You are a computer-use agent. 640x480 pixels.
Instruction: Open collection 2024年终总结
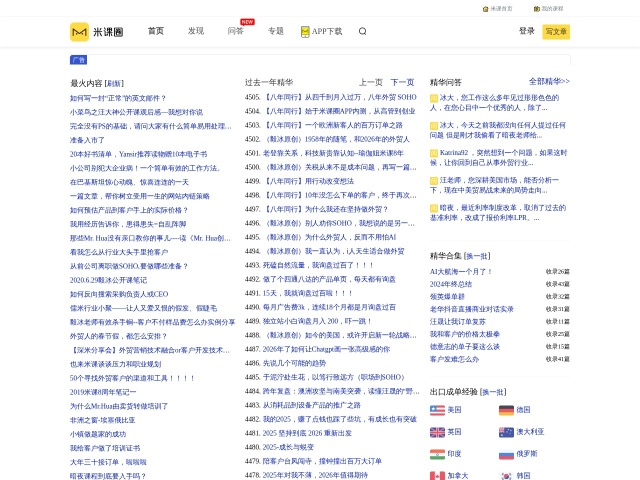(451, 284)
